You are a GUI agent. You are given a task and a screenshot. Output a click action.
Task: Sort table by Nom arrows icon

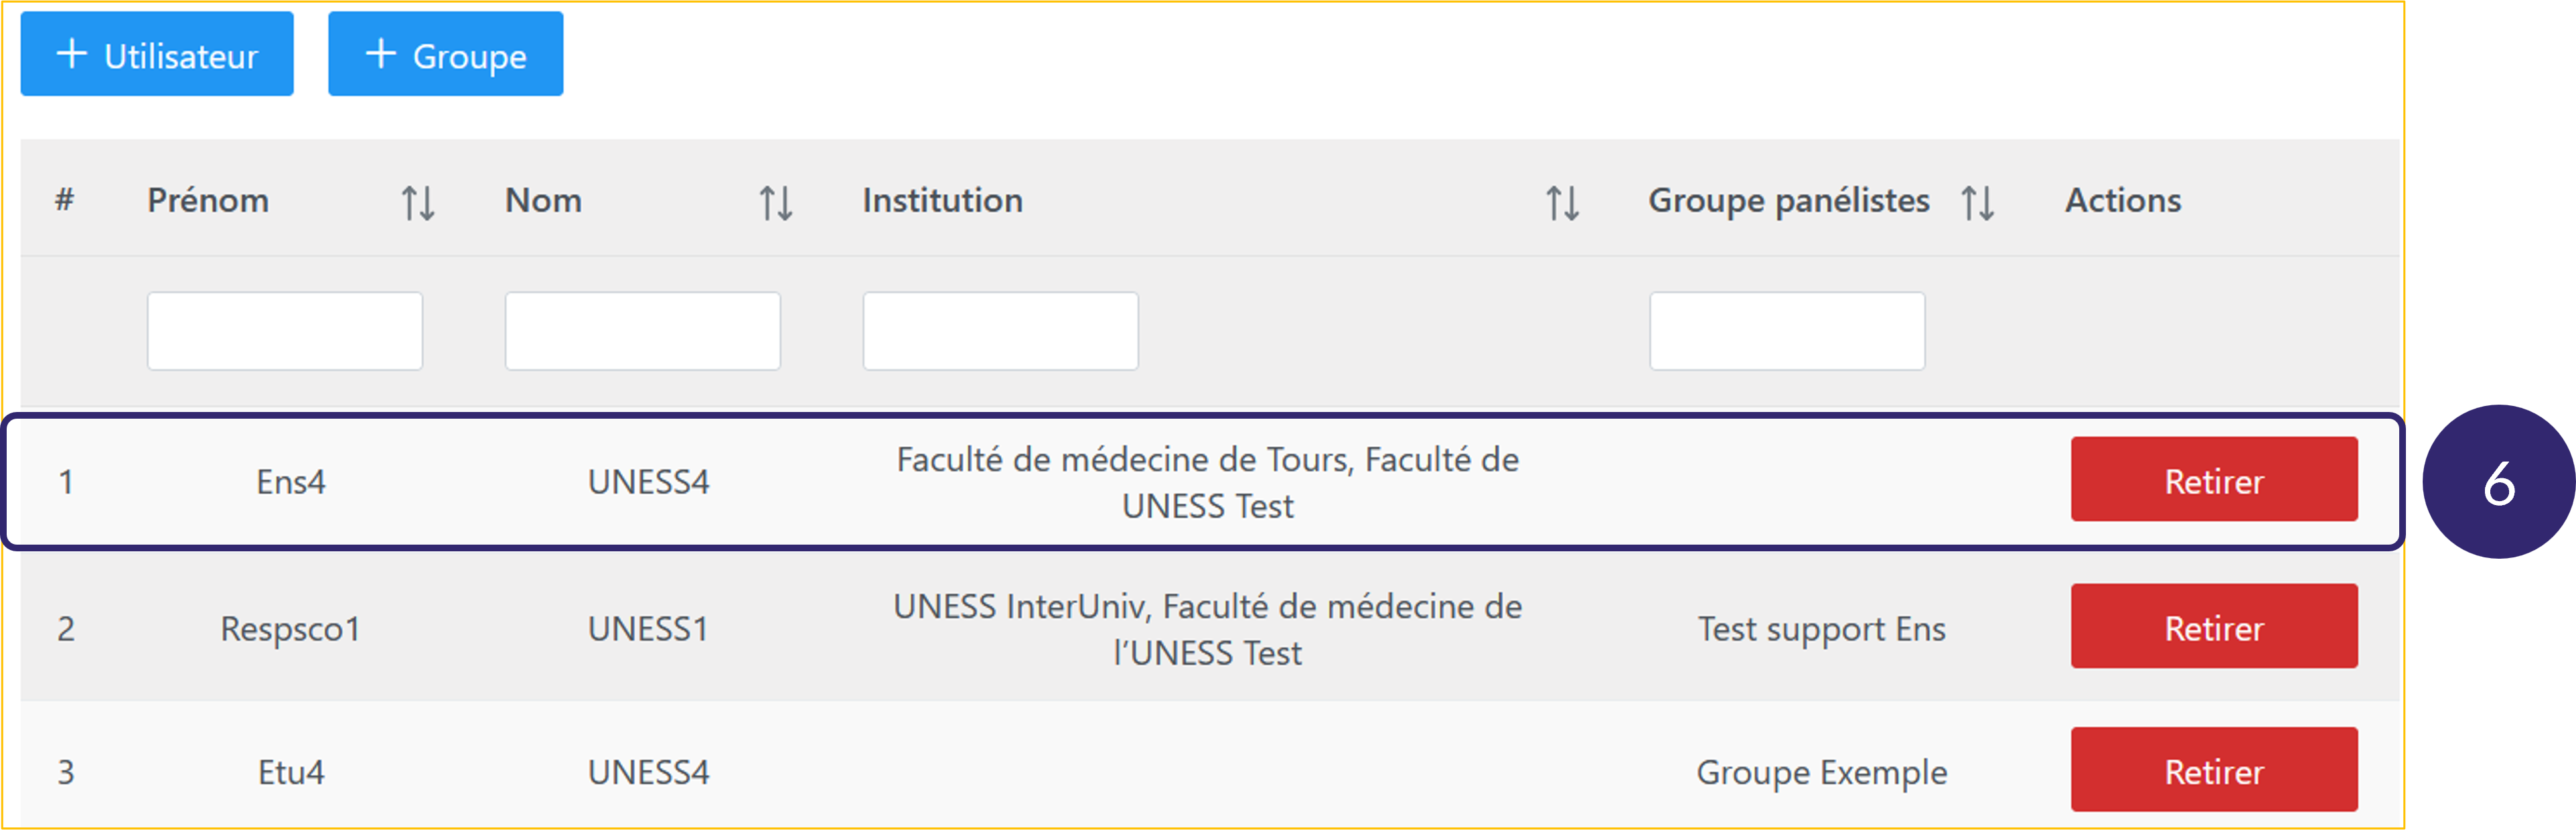point(775,203)
